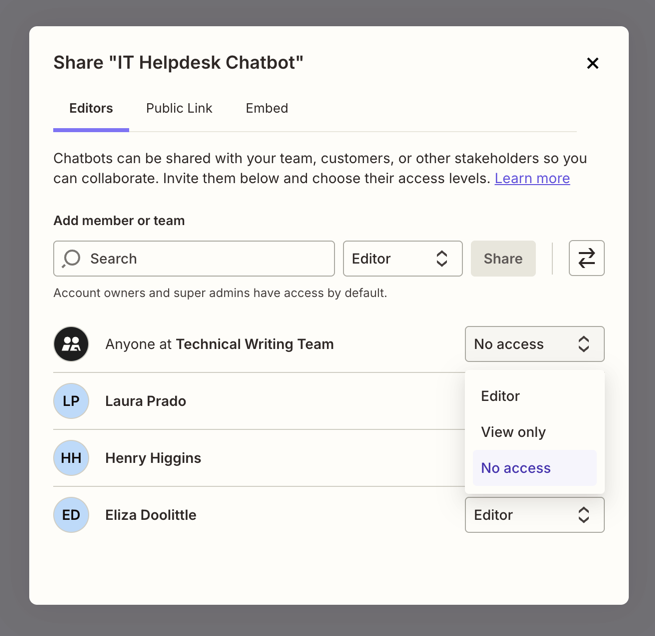The width and height of the screenshot is (655, 636).
Task: Open the Embed tab
Action: (267, 108)
